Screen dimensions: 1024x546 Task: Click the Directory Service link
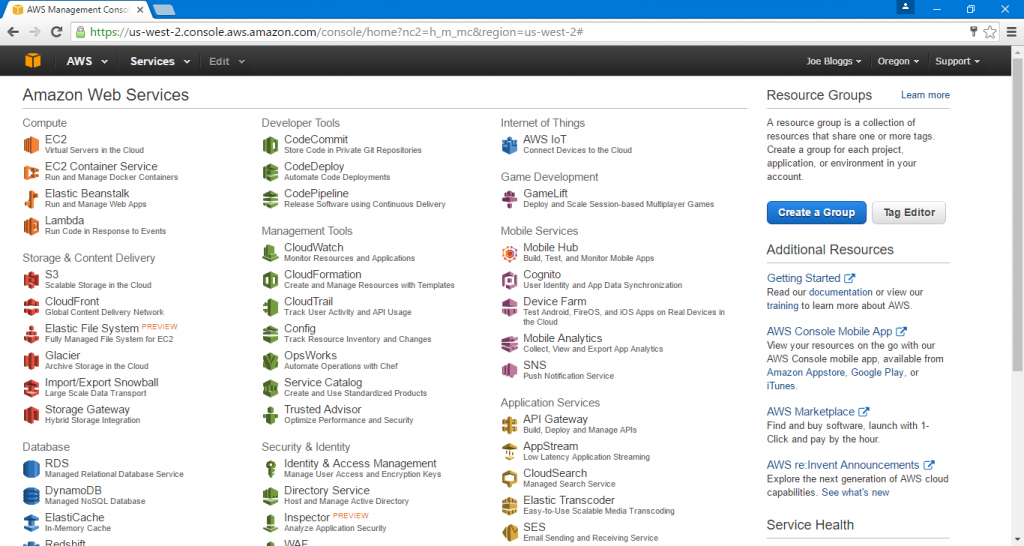(x=327, y=490)
